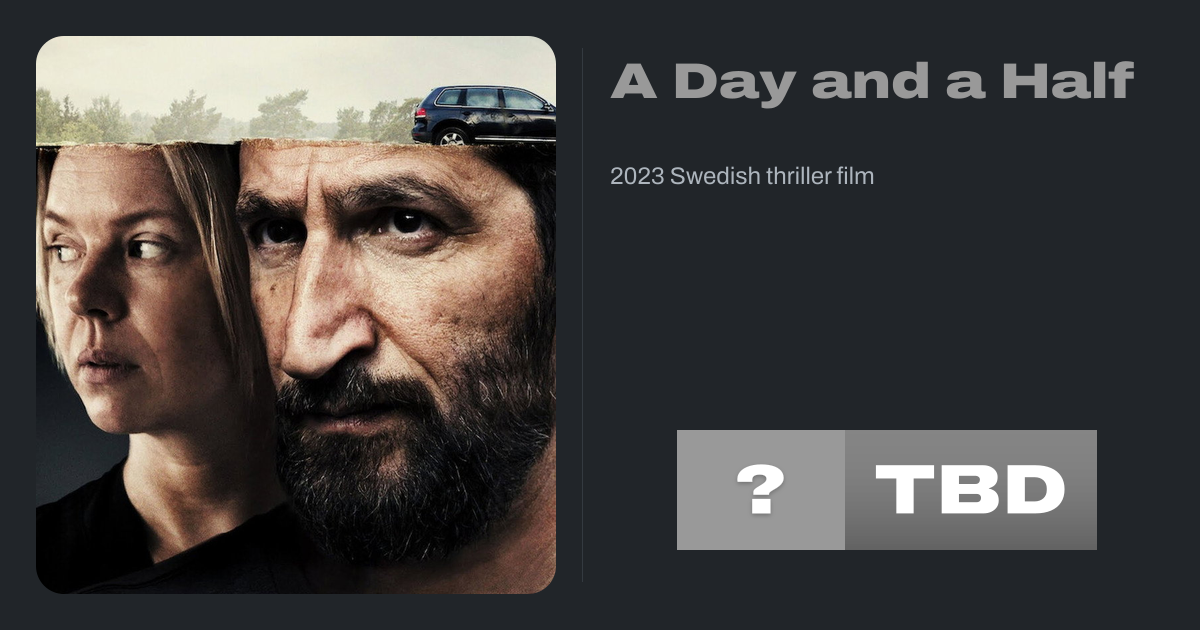Click the vertical divider beside the poster

point(583,315)
